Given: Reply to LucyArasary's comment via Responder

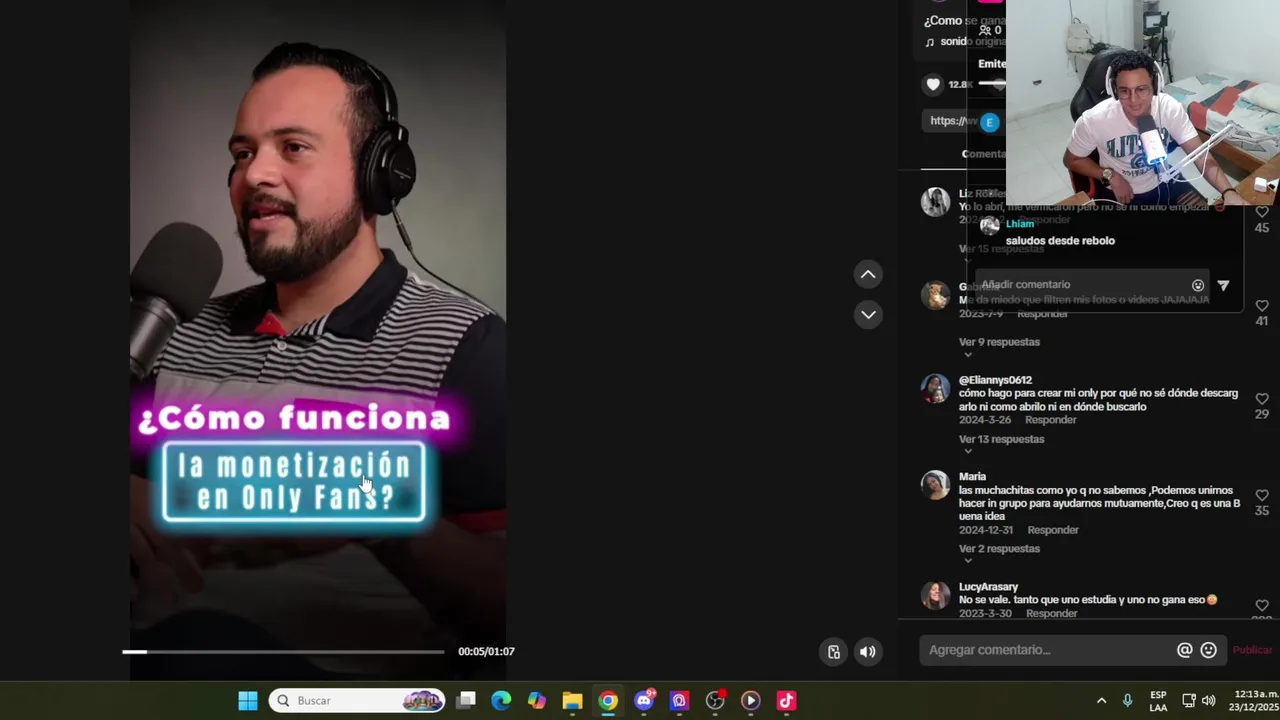Looking at the screenshot, I should (1051, 614).
